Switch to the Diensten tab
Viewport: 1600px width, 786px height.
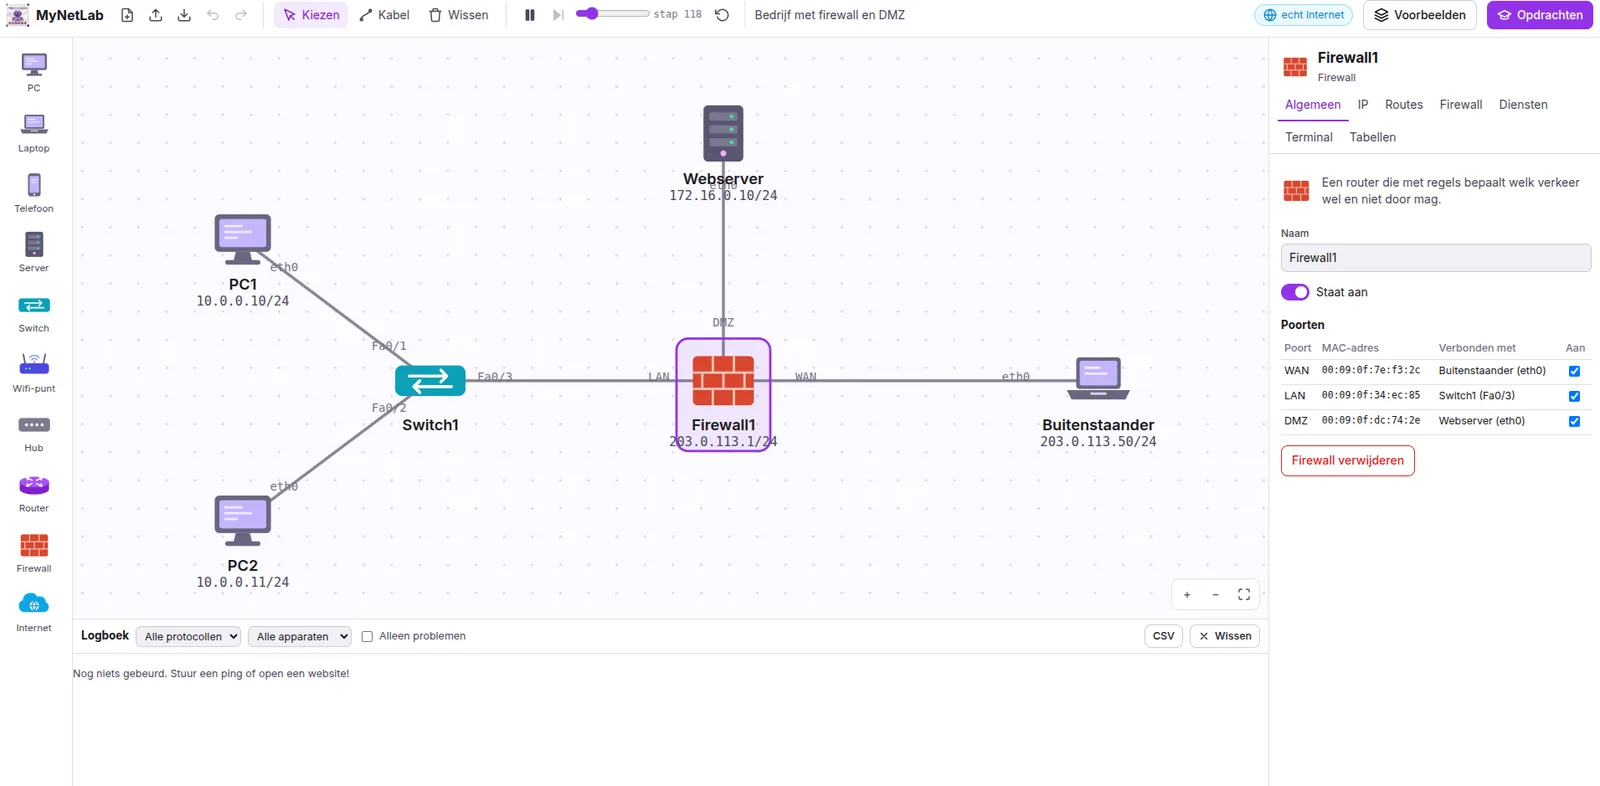(x=1523, y=105)
